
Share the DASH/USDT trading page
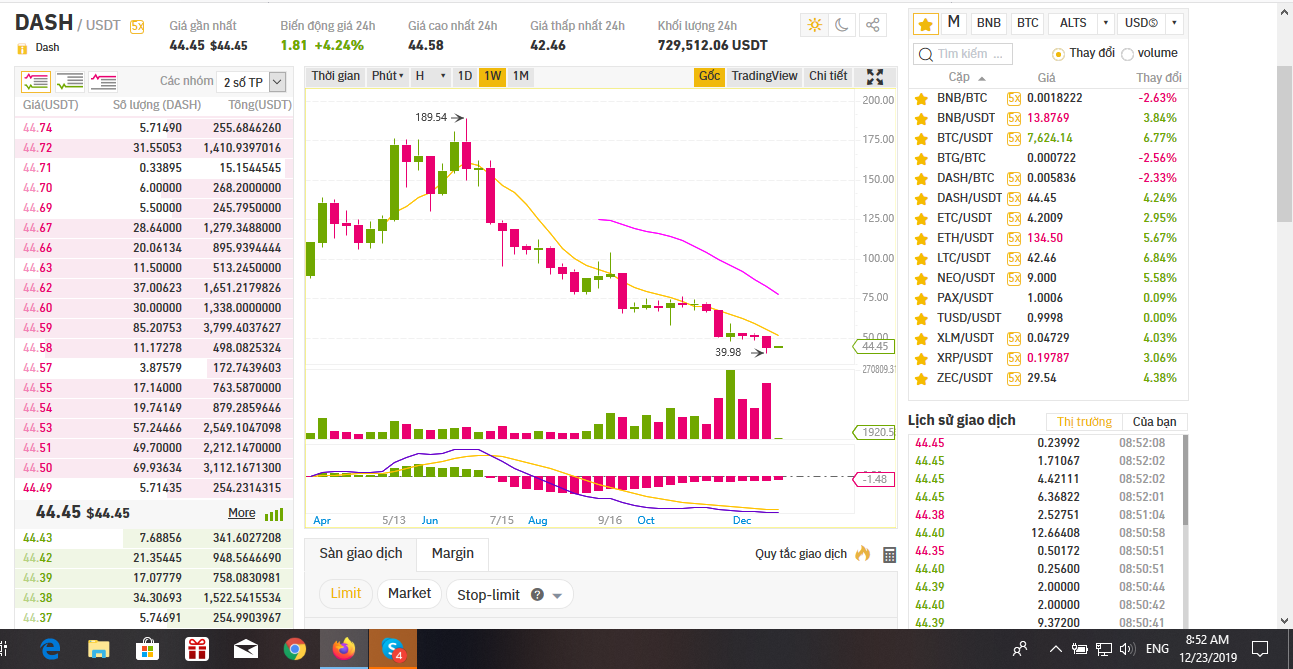pos(873,25)
